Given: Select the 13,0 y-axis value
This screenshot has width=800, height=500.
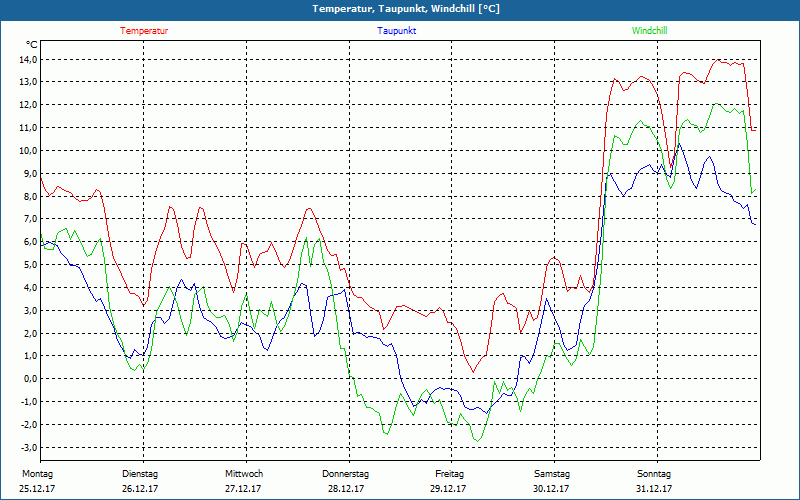Looking at the screenshot, I should coord(28,82).
